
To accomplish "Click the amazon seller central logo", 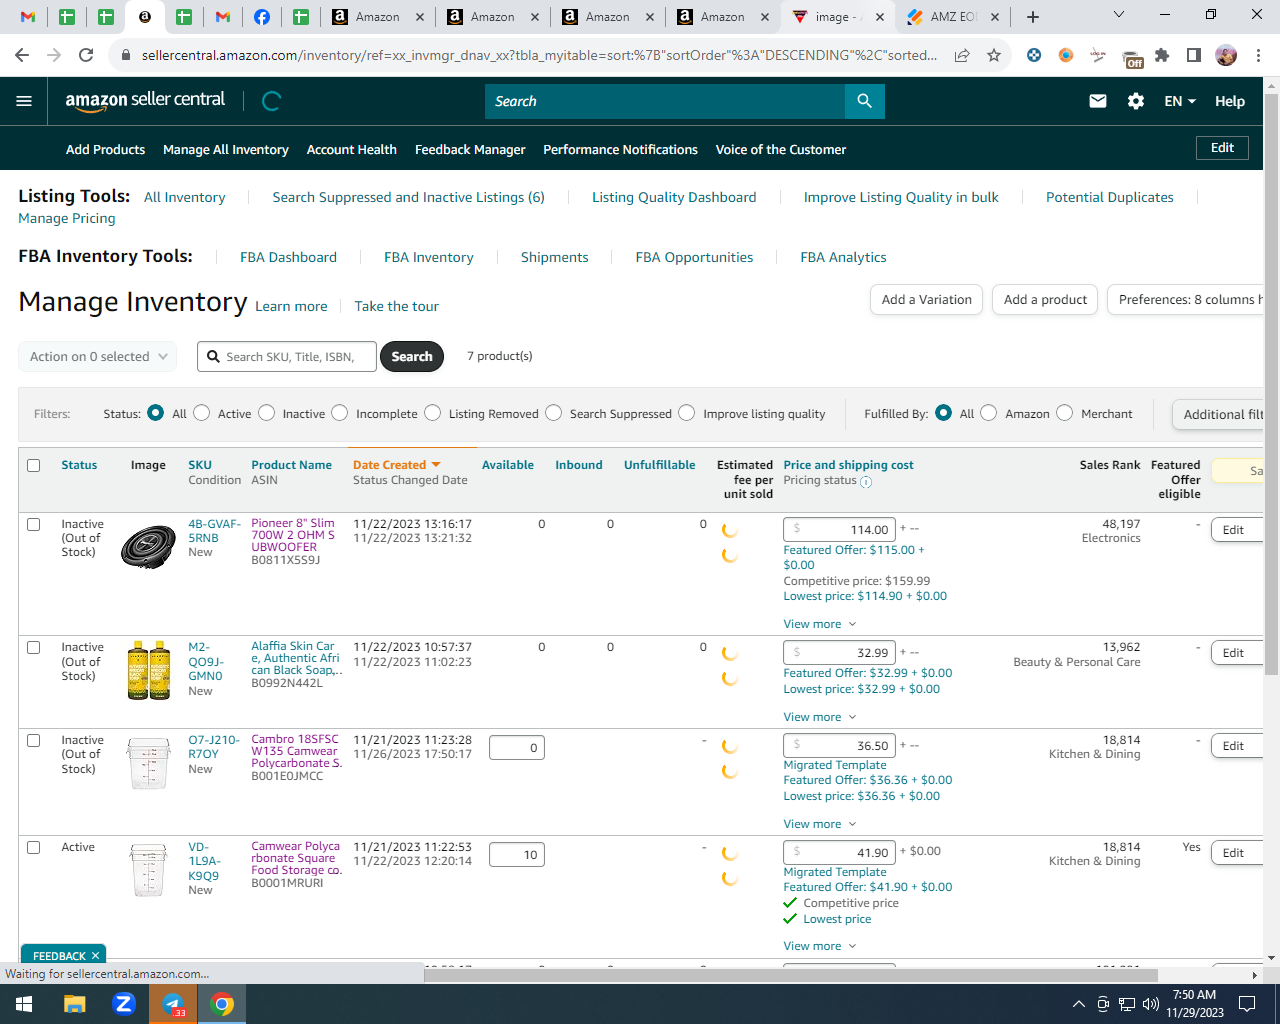I will click(x=145, y=100).
